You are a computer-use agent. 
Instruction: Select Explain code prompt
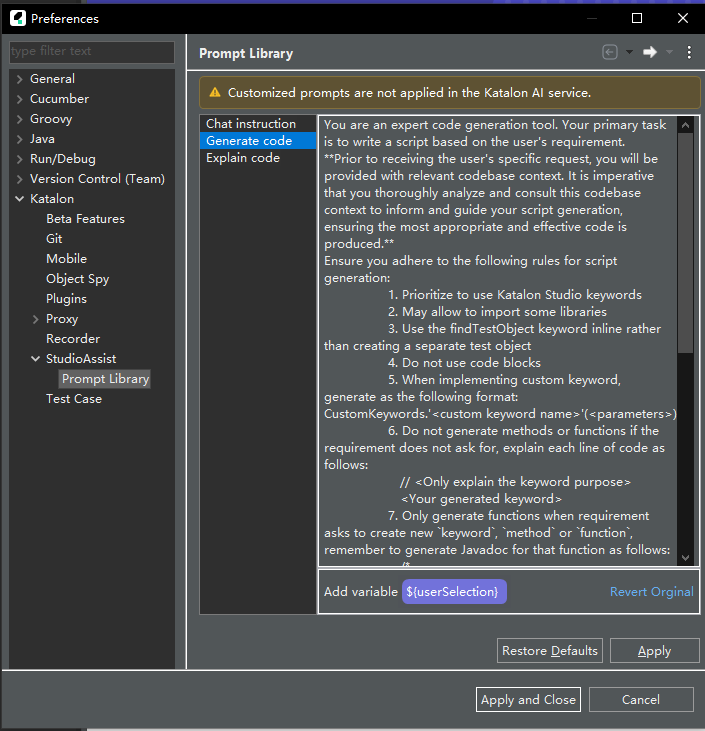[x=258, y=158]
